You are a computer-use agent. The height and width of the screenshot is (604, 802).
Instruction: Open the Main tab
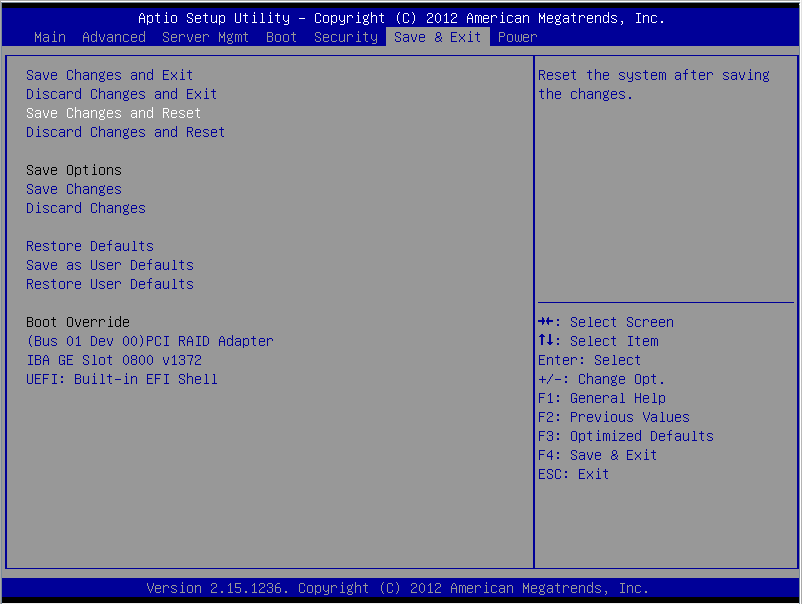click(x=50, y=37)
